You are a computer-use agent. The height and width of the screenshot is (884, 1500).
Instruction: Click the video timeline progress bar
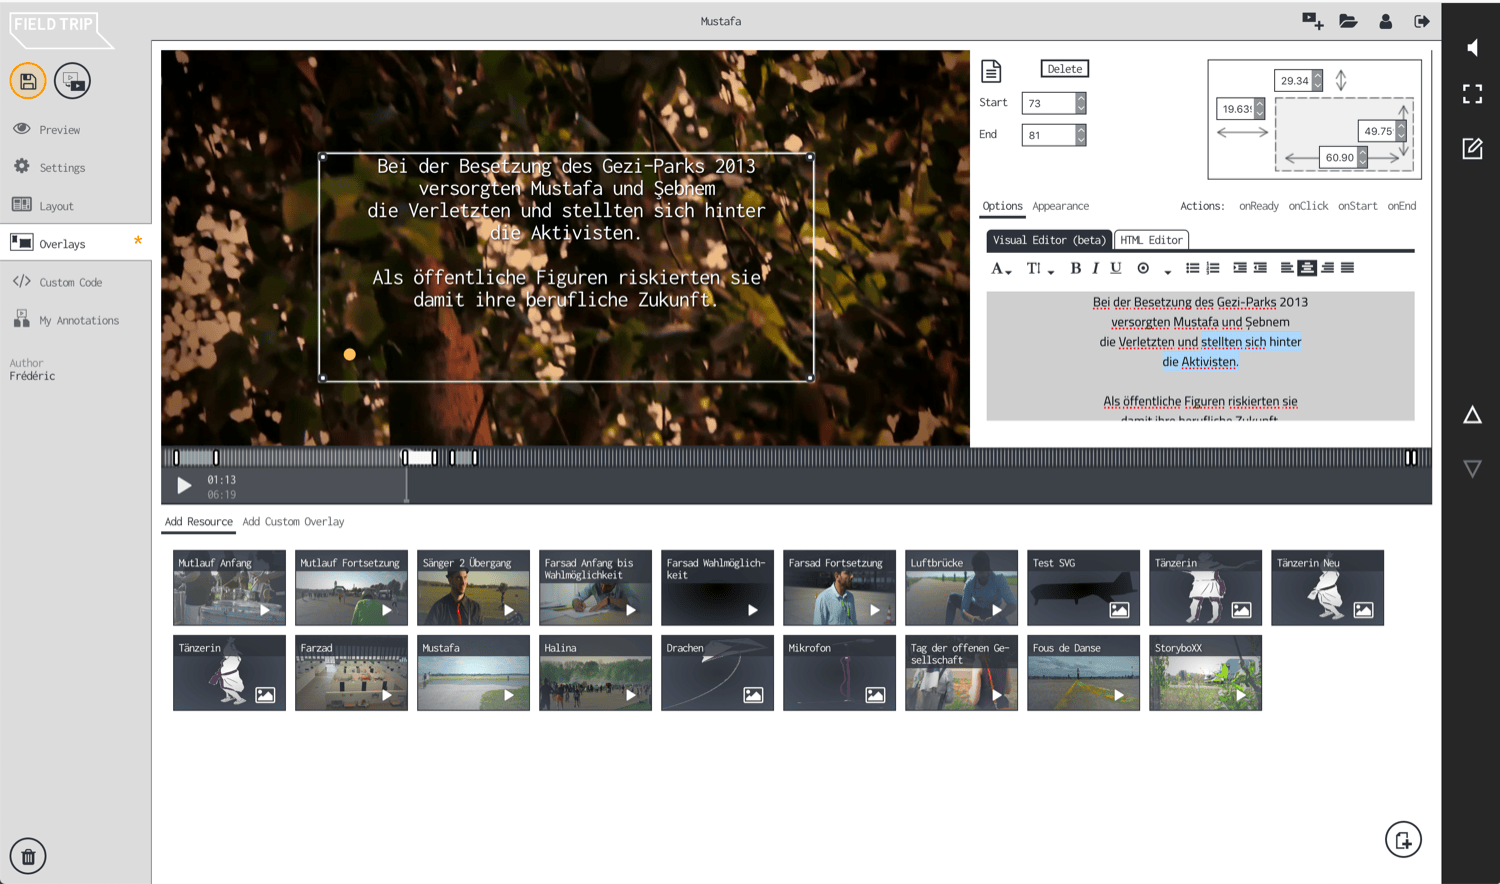coord(800,458)
